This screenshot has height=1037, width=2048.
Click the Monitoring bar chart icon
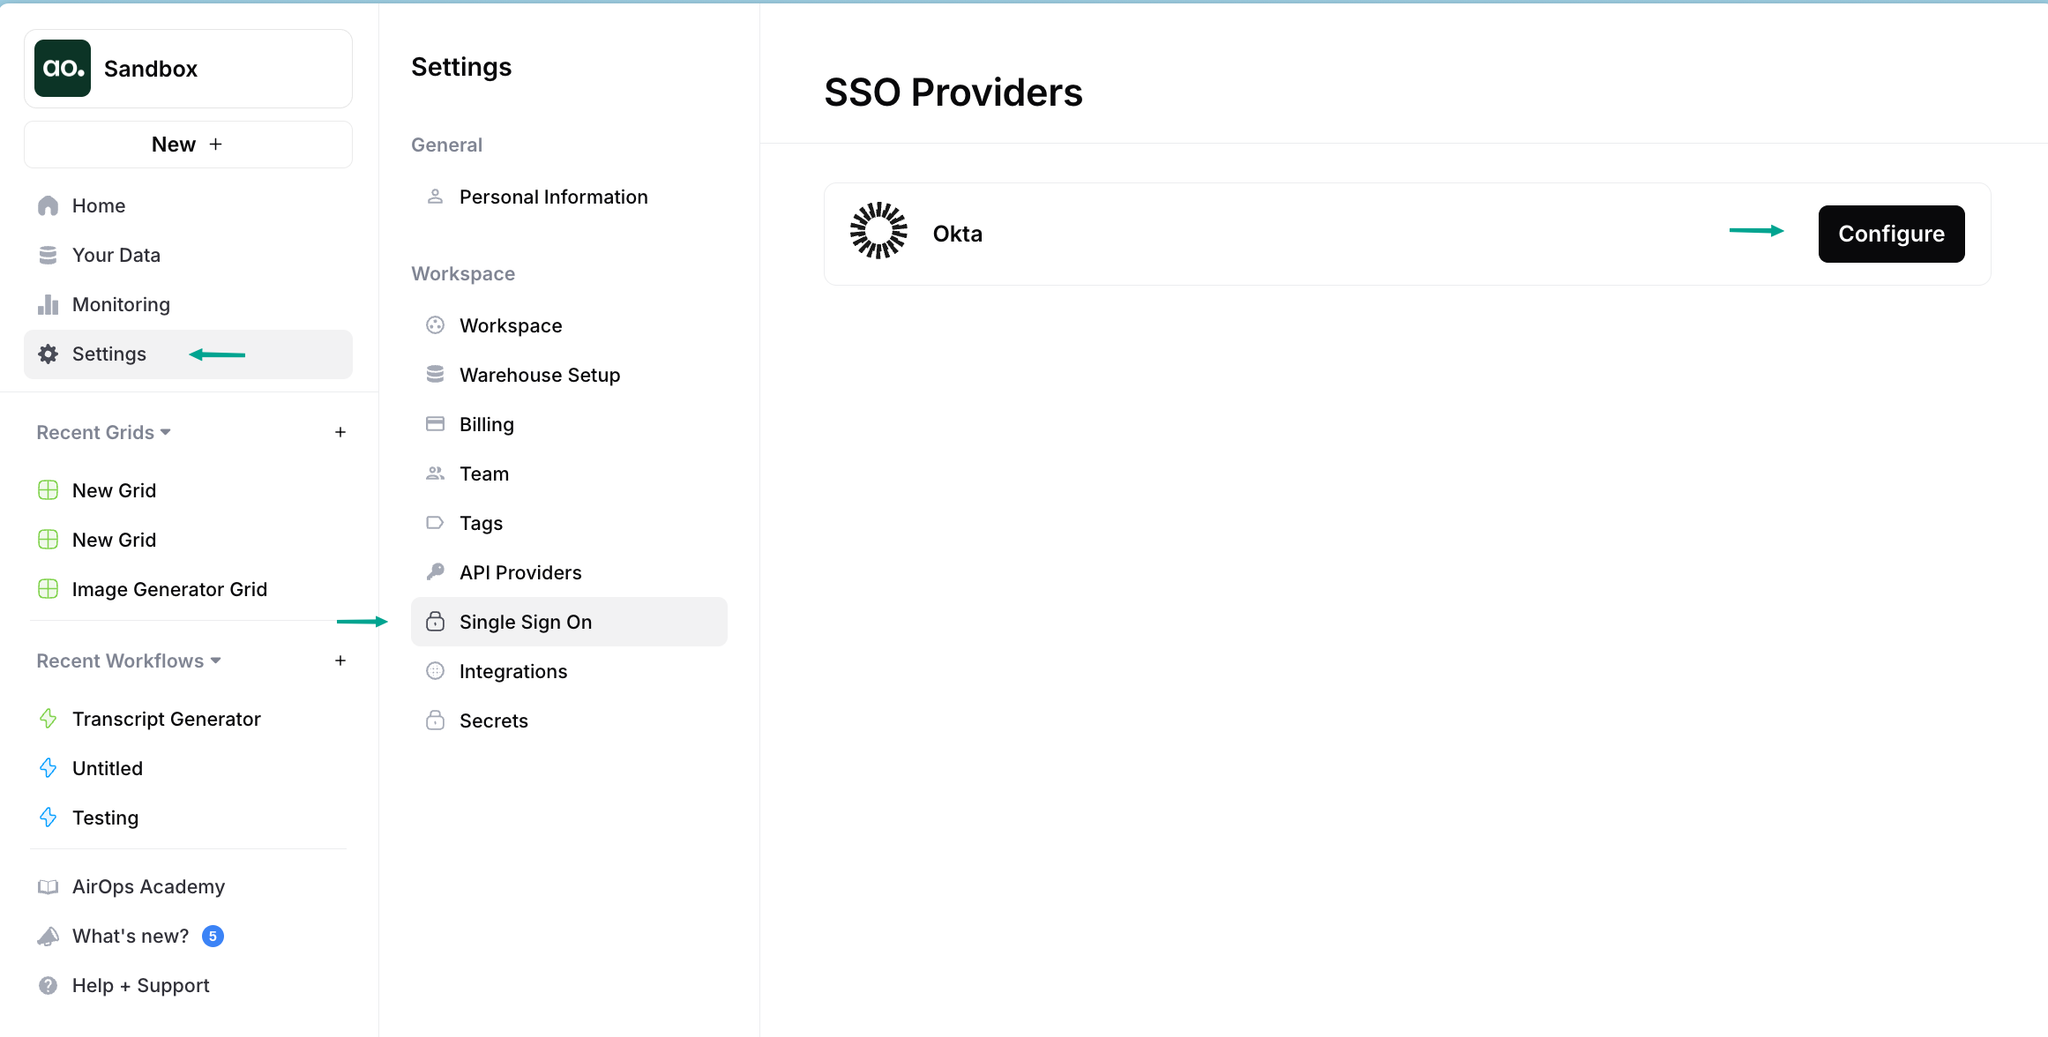click(48, 304)
